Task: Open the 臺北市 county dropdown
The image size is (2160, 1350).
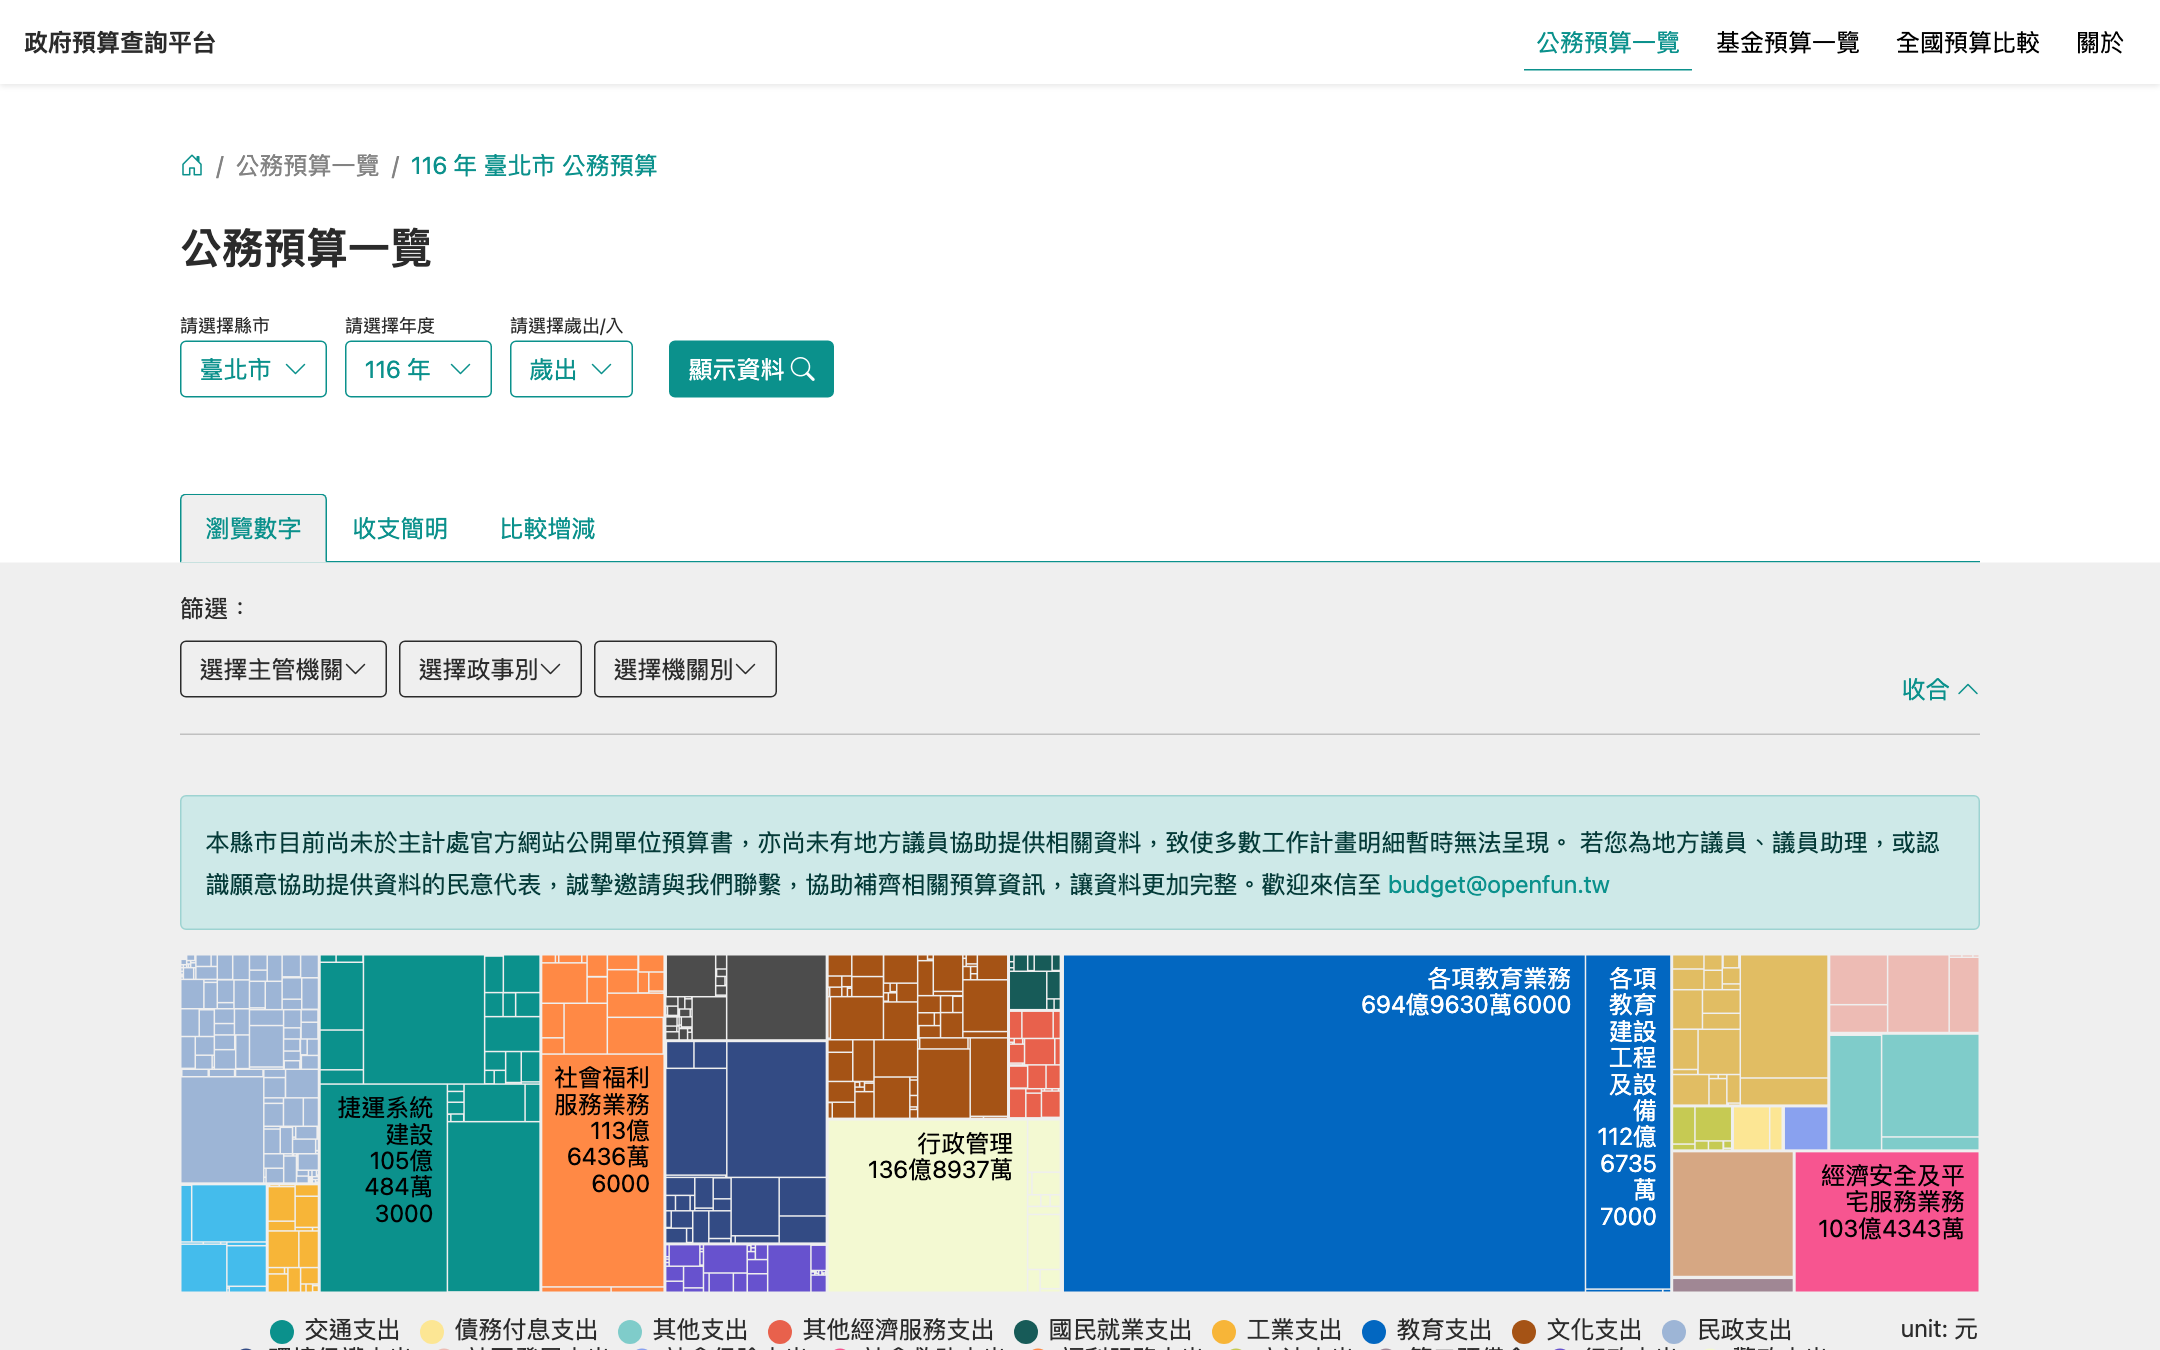Action: click(253, 369)
